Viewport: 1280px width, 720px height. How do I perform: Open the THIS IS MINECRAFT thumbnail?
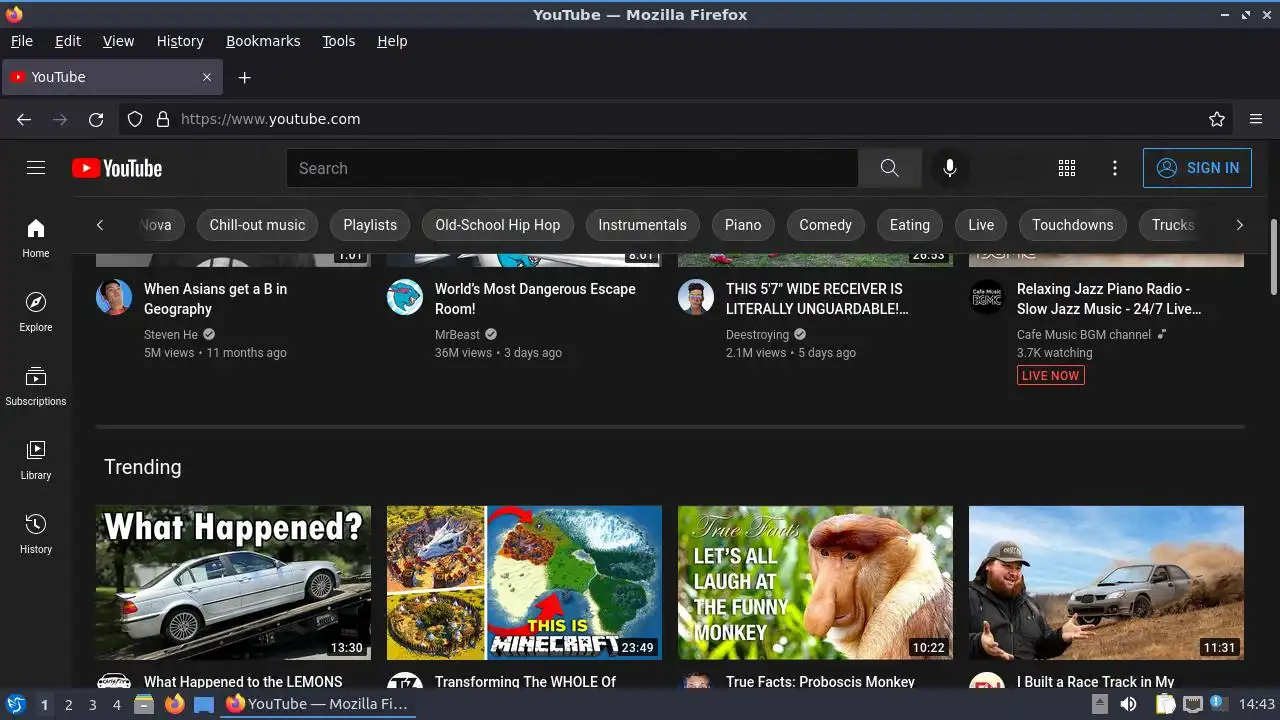[524, 582]
